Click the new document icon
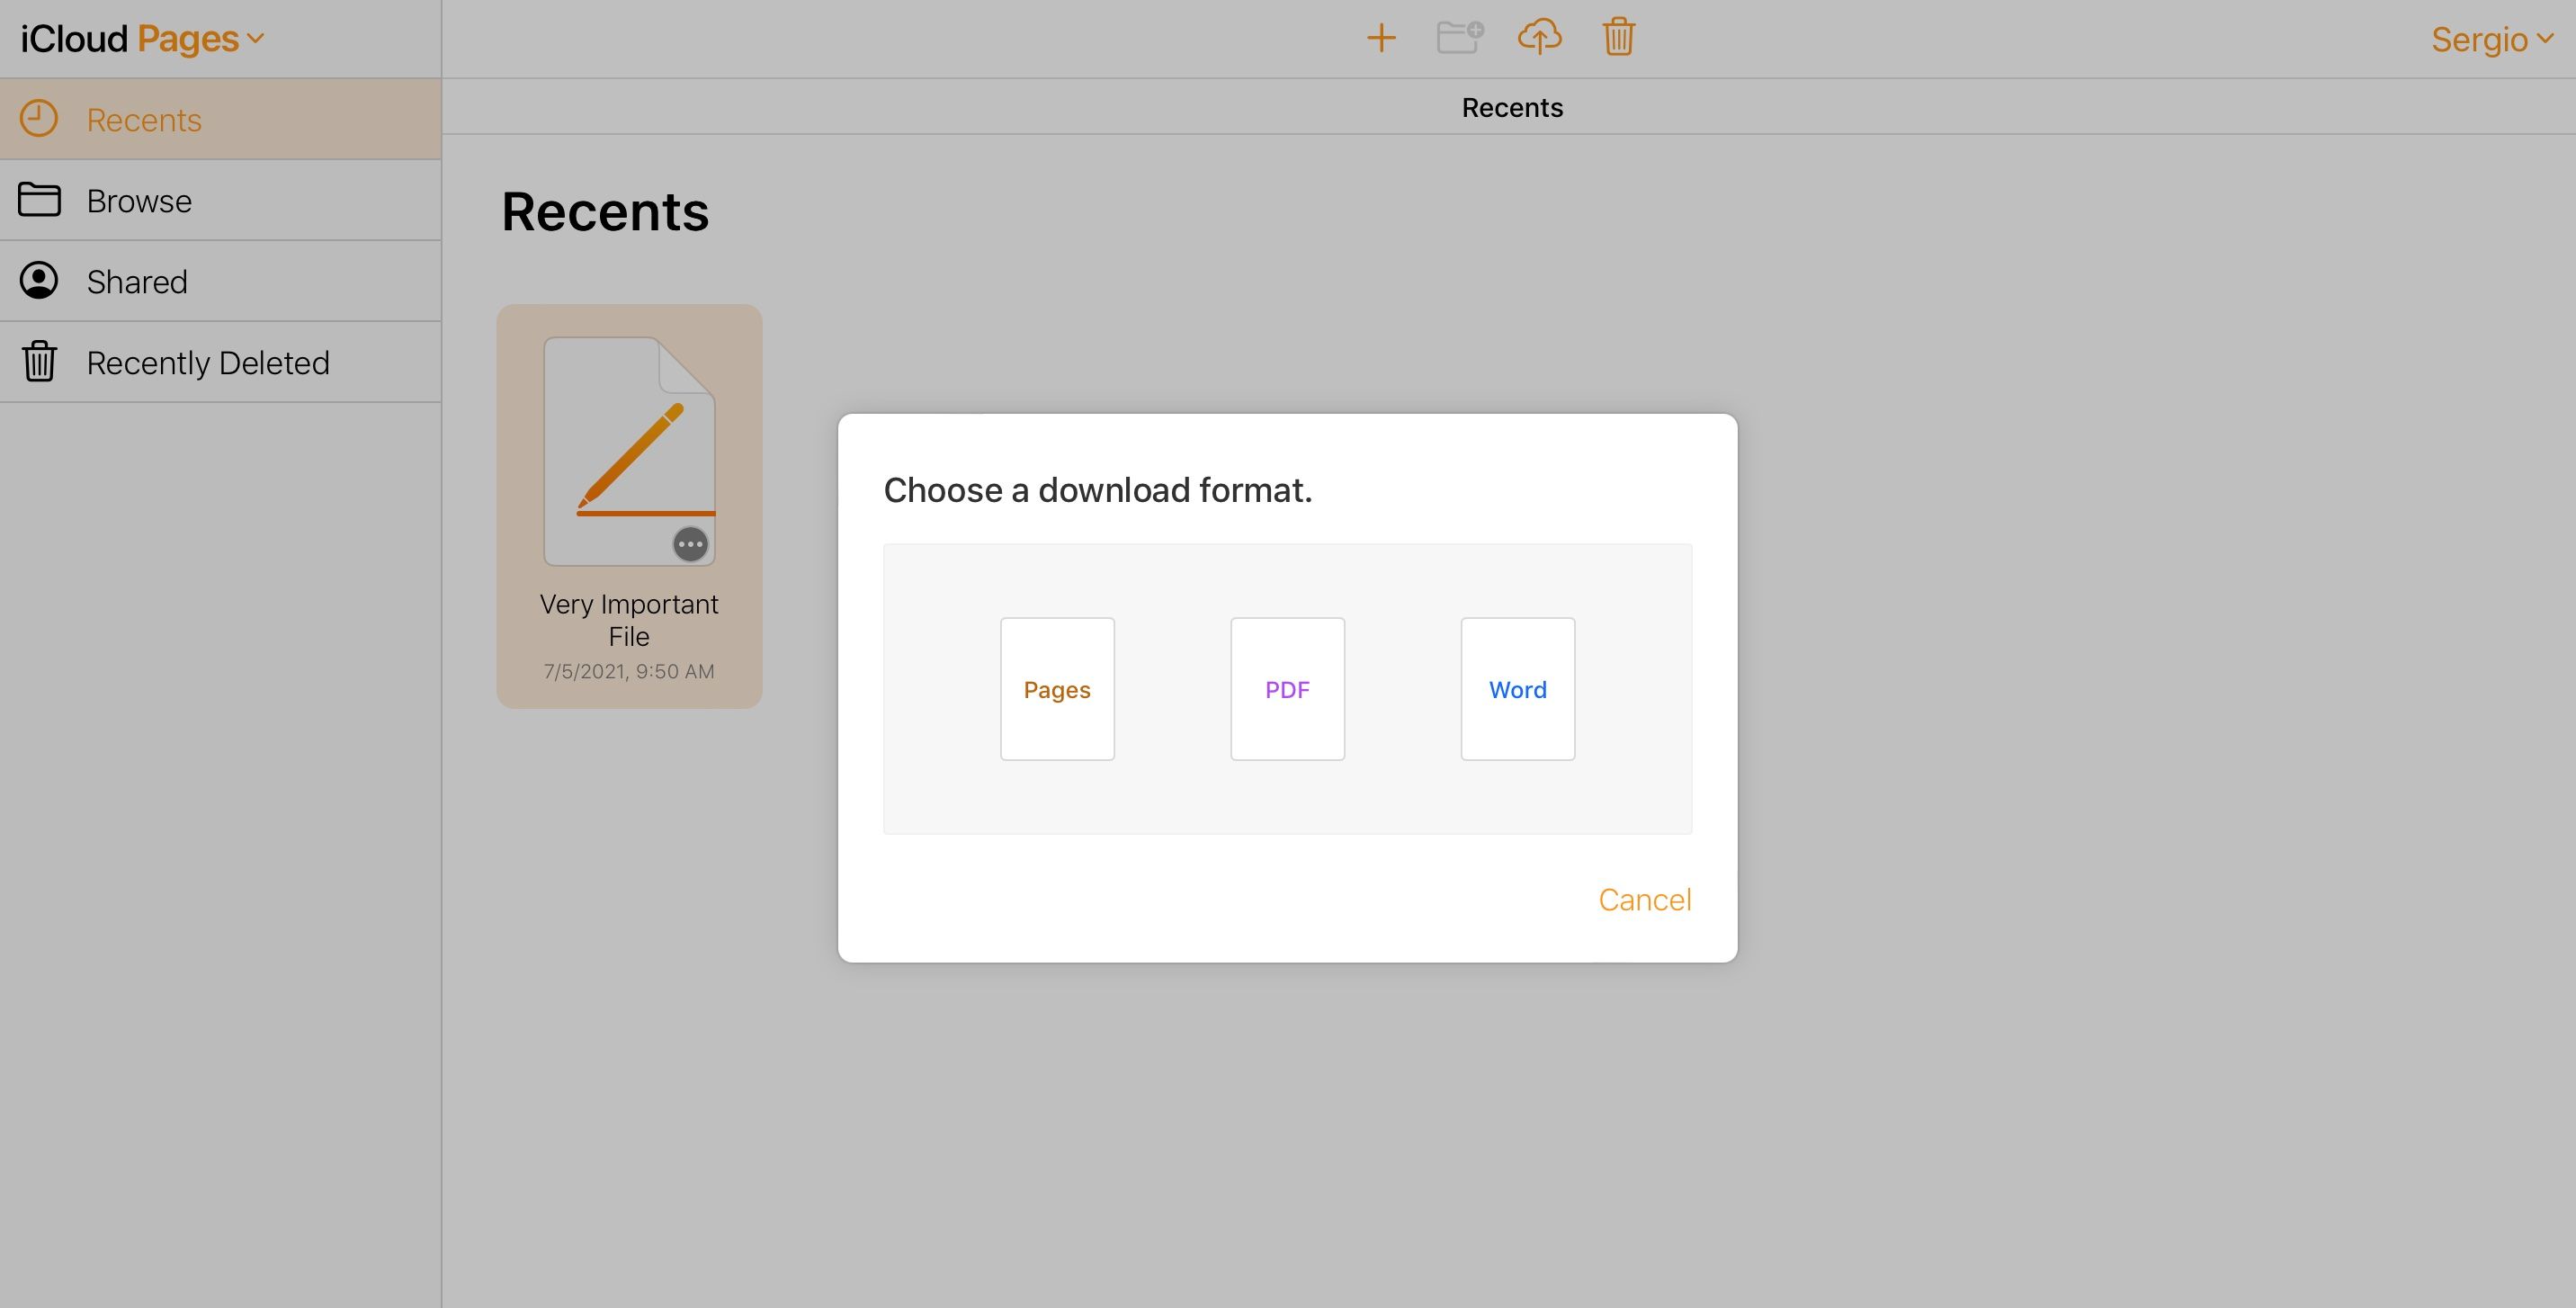Screen dimensions: 2576x1308 pyautogui.click(x=1381, y=35)
